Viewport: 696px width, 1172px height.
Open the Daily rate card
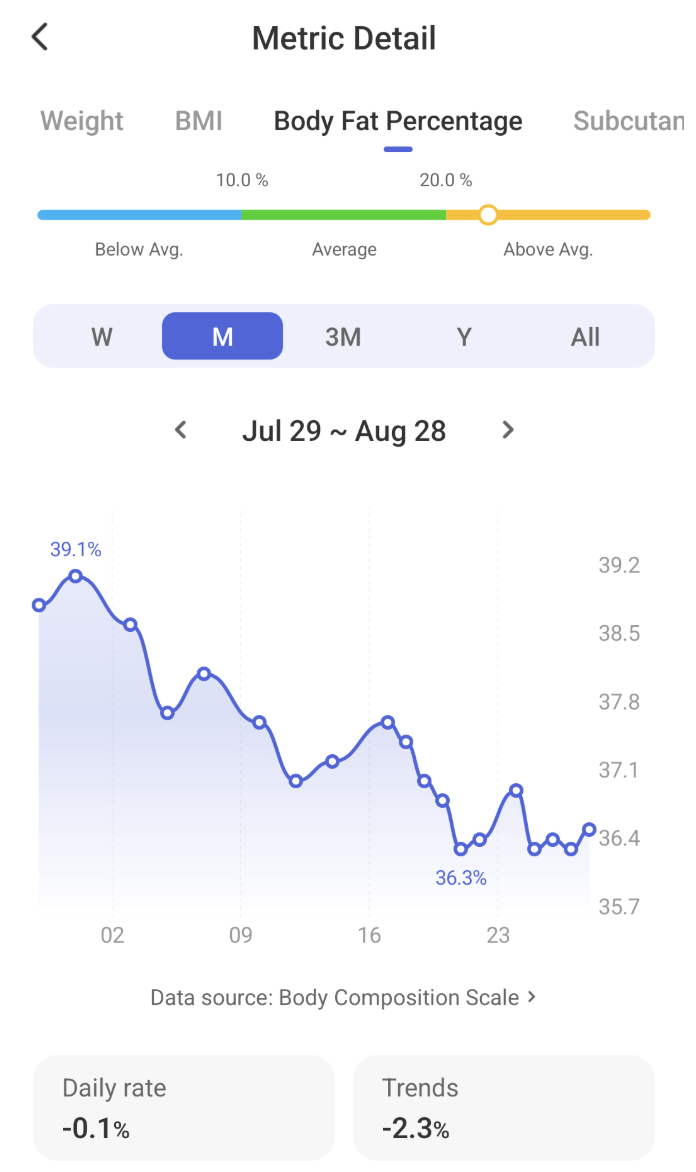[184, 1108]
